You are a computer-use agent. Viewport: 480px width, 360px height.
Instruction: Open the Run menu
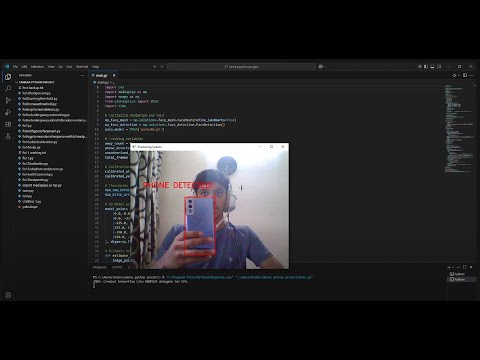69,67
